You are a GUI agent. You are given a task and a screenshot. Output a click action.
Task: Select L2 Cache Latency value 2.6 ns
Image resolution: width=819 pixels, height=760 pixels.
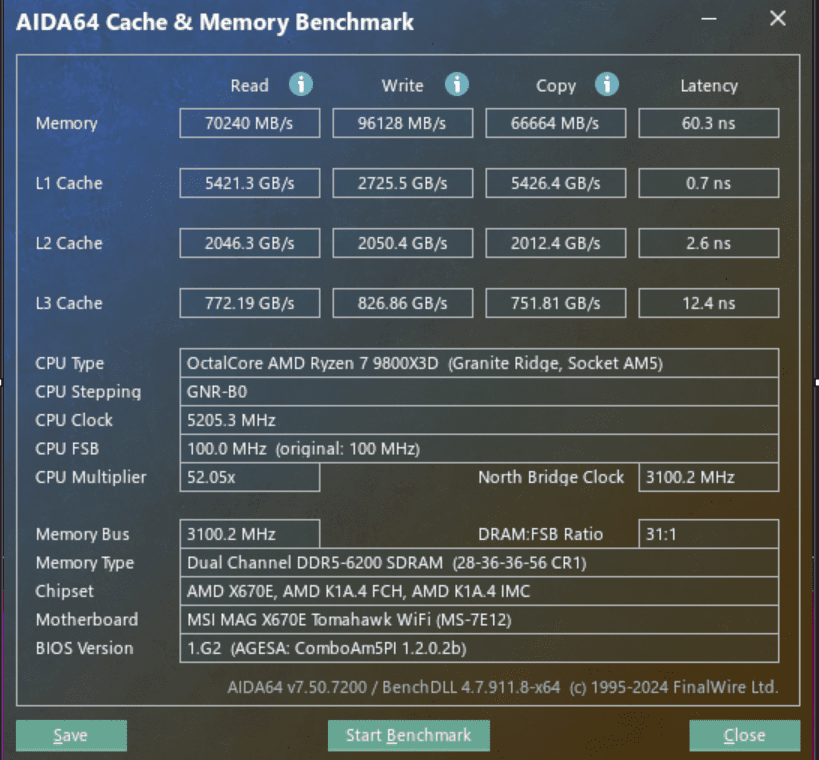click(x=709, y=243)
